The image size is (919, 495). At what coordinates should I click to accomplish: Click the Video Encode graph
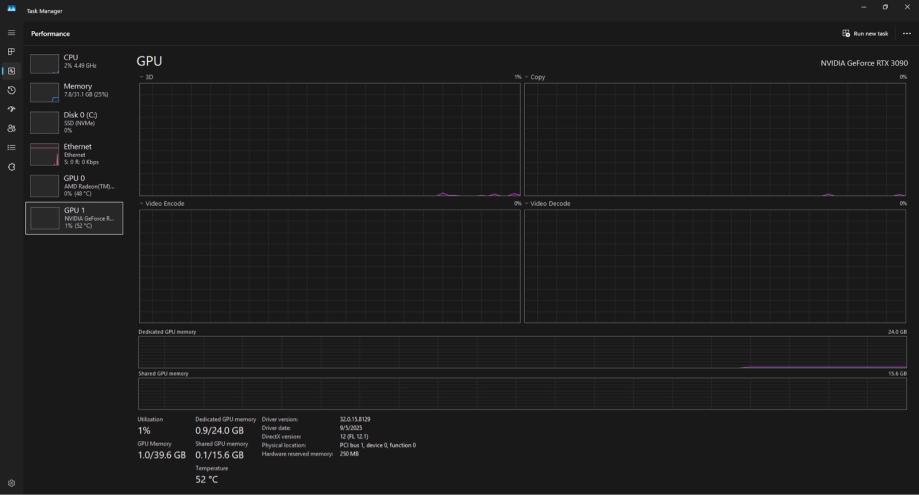(x=329, y=266)
